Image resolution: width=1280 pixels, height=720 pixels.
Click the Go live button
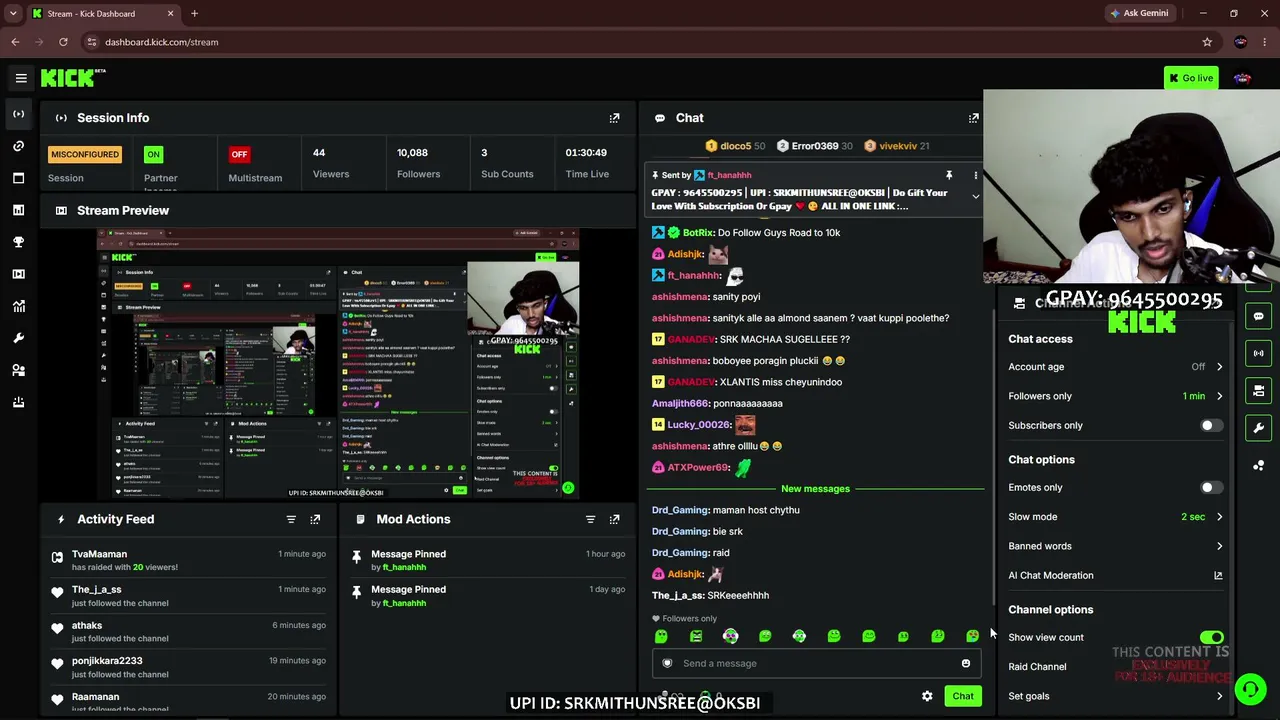tap(1191, 78)
